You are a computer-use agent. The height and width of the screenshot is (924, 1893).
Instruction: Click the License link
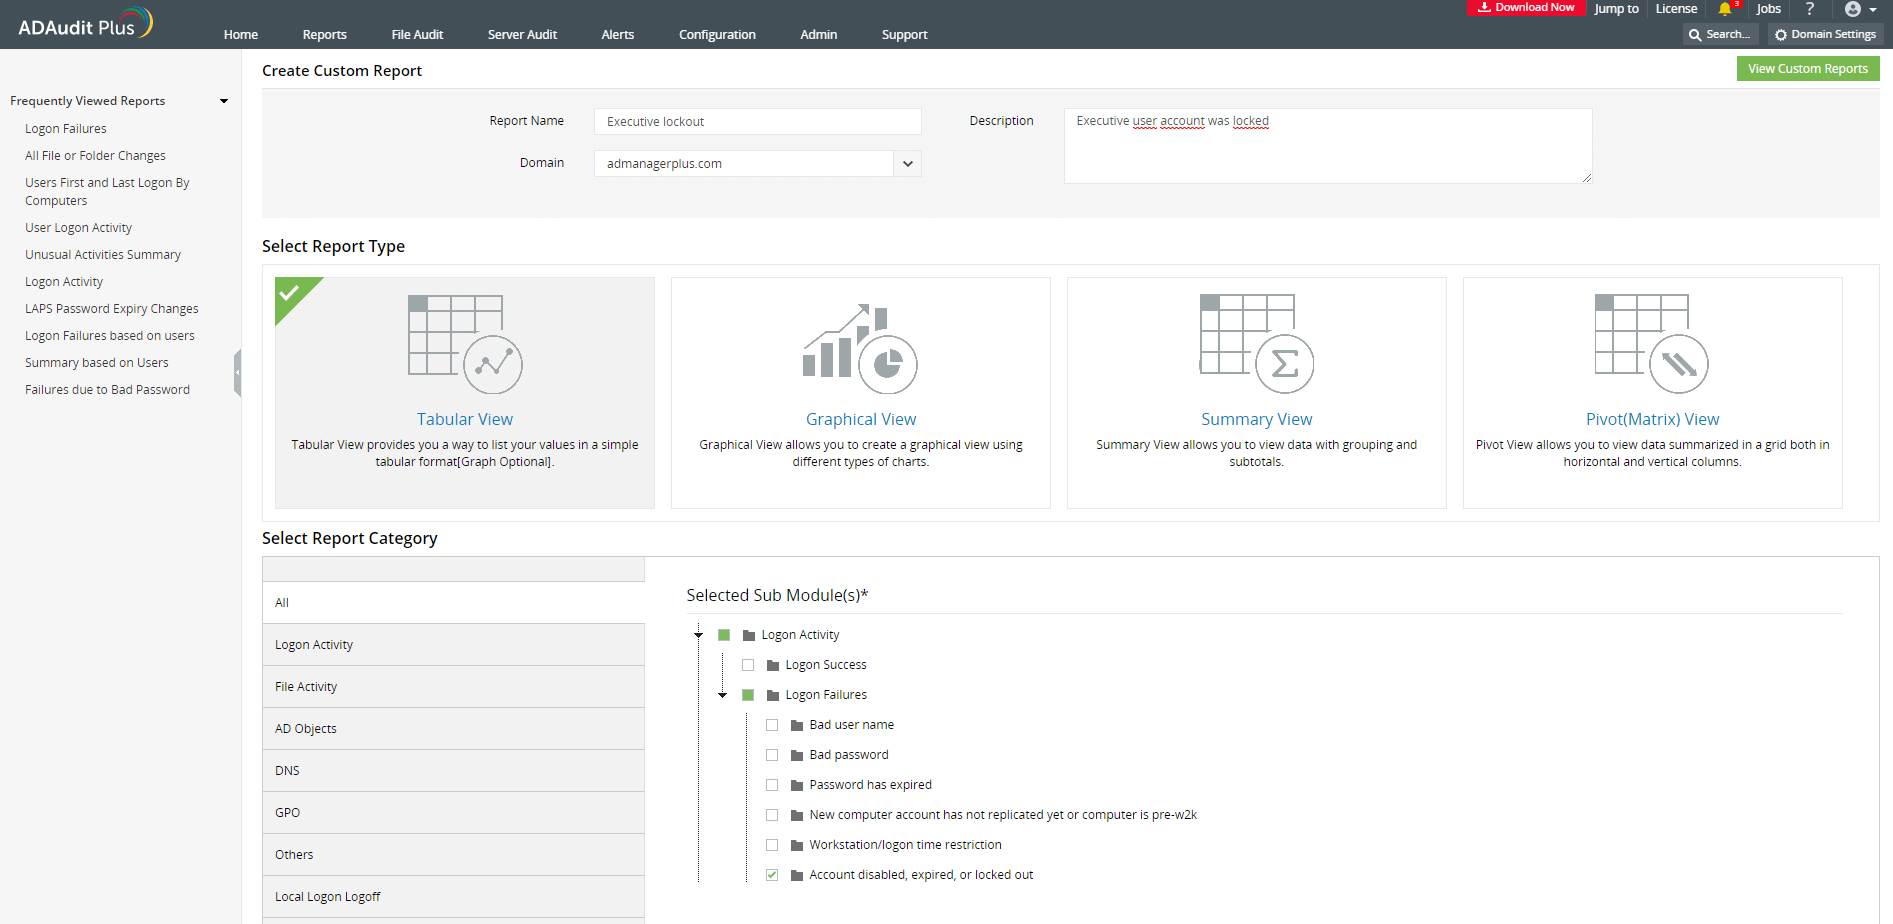1676,9
